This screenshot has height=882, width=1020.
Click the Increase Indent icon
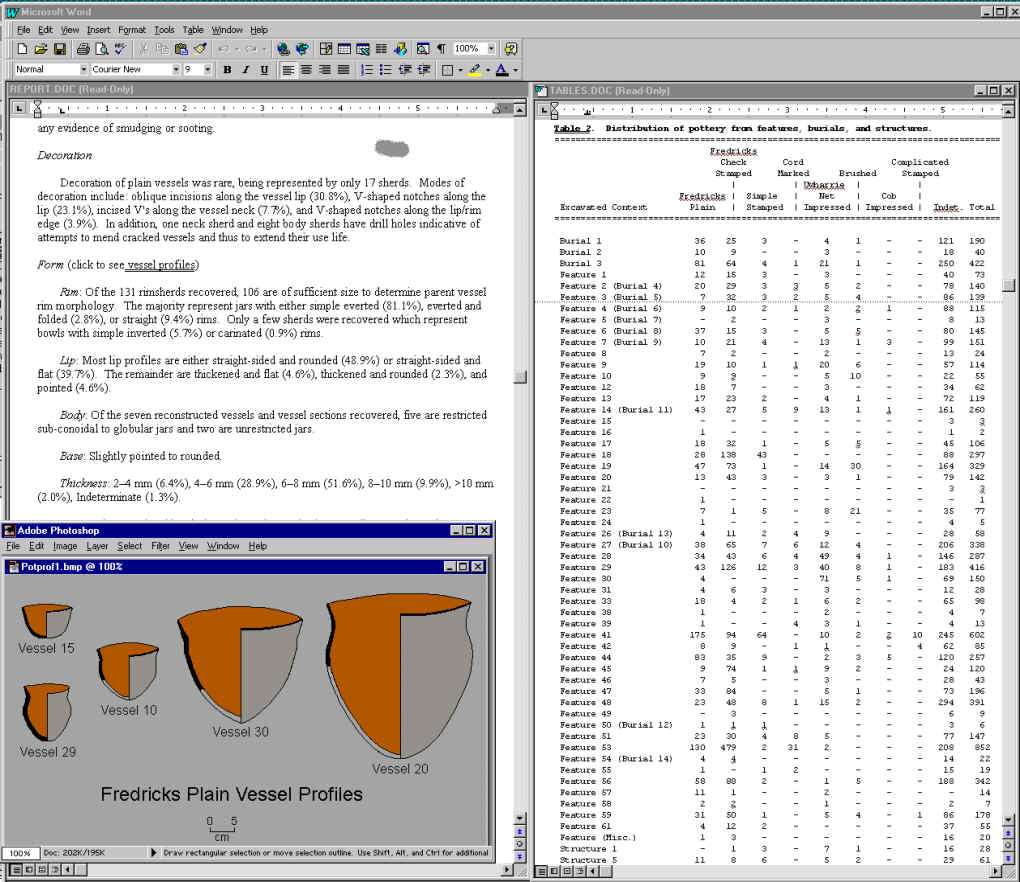click(x=423, y=70)
